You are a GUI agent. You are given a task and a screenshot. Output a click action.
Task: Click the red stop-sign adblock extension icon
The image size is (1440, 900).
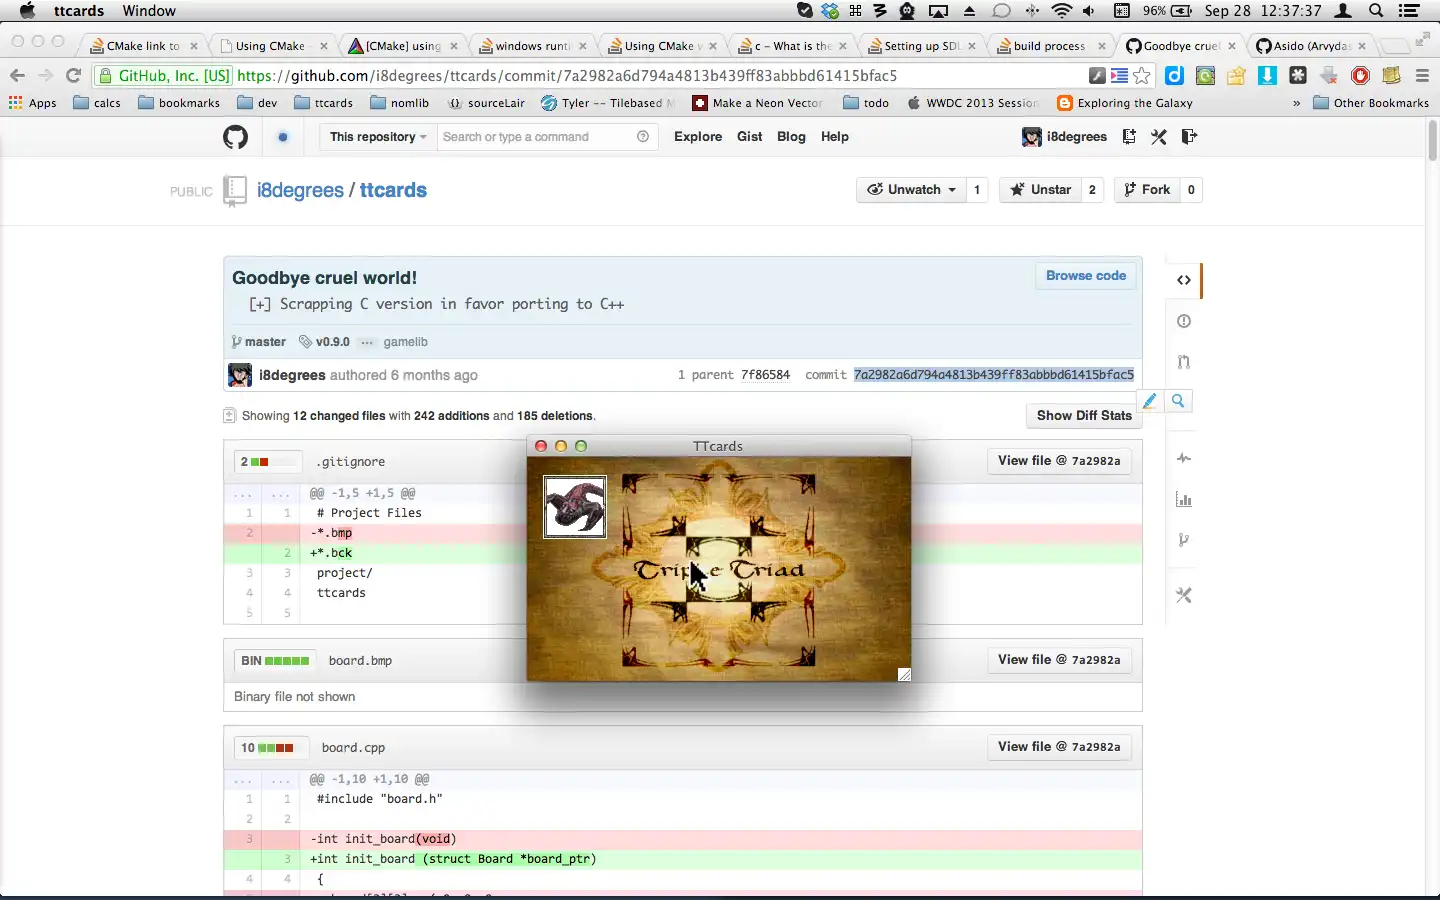pos(1360,75)
